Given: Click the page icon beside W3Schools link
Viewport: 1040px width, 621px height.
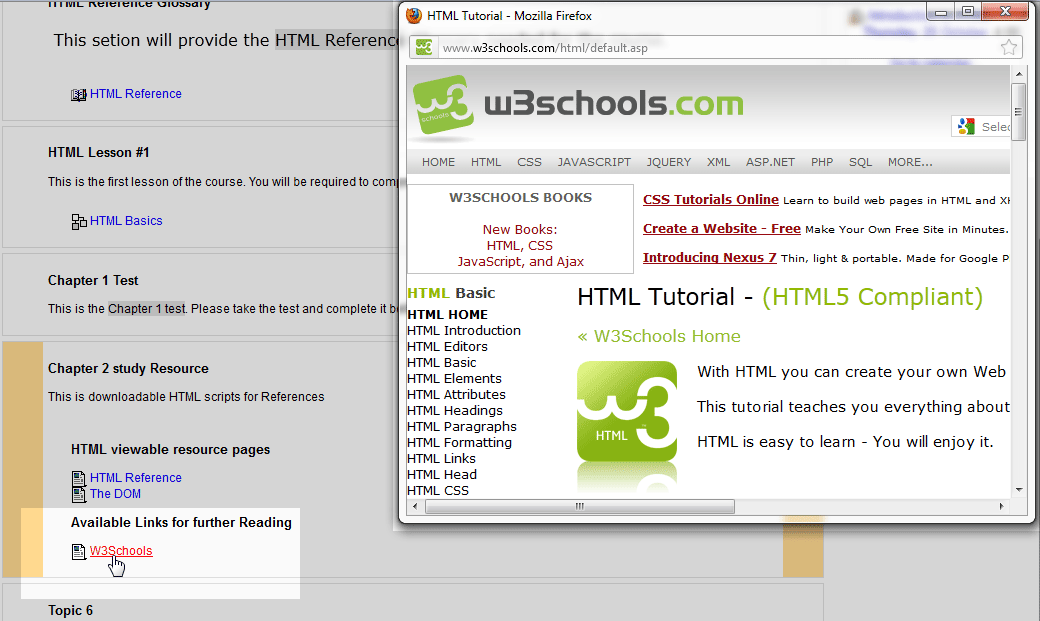Looking at the screenshot, I should tap(78, 551).
